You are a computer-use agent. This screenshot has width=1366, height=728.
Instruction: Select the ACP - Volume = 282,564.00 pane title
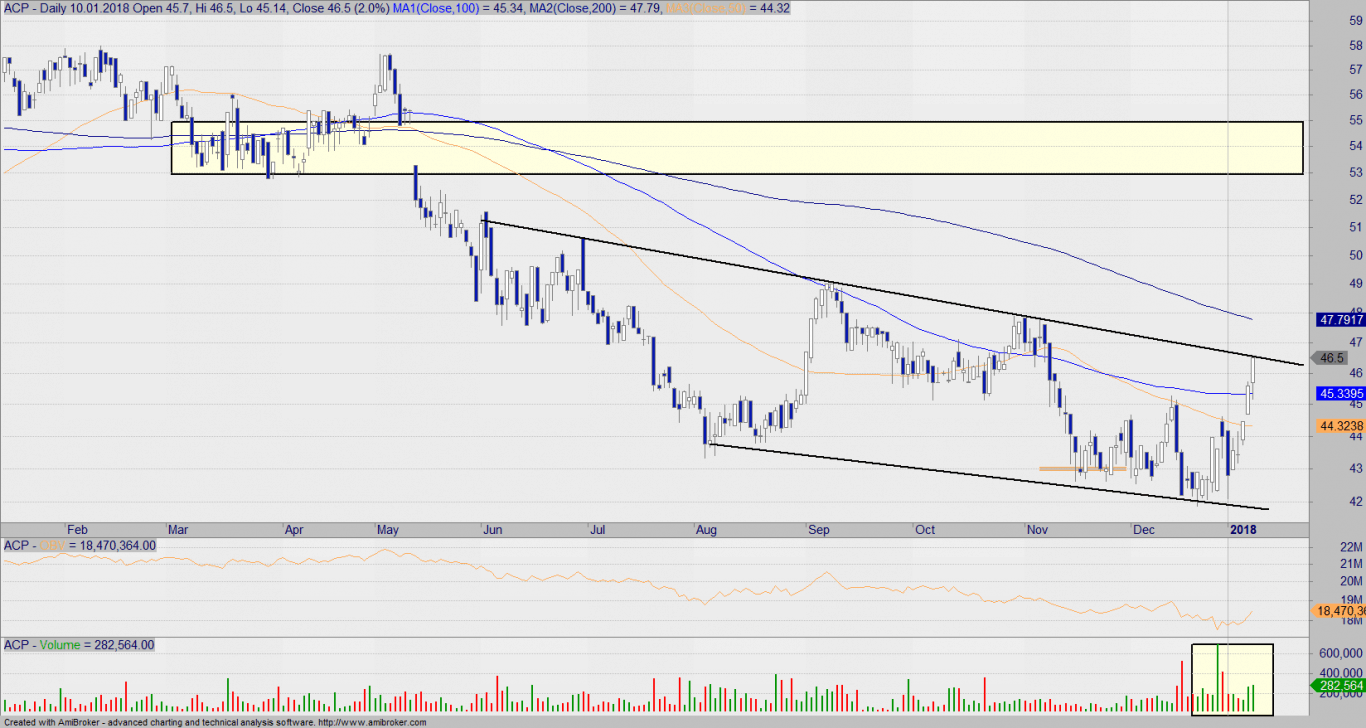point(79,645)
